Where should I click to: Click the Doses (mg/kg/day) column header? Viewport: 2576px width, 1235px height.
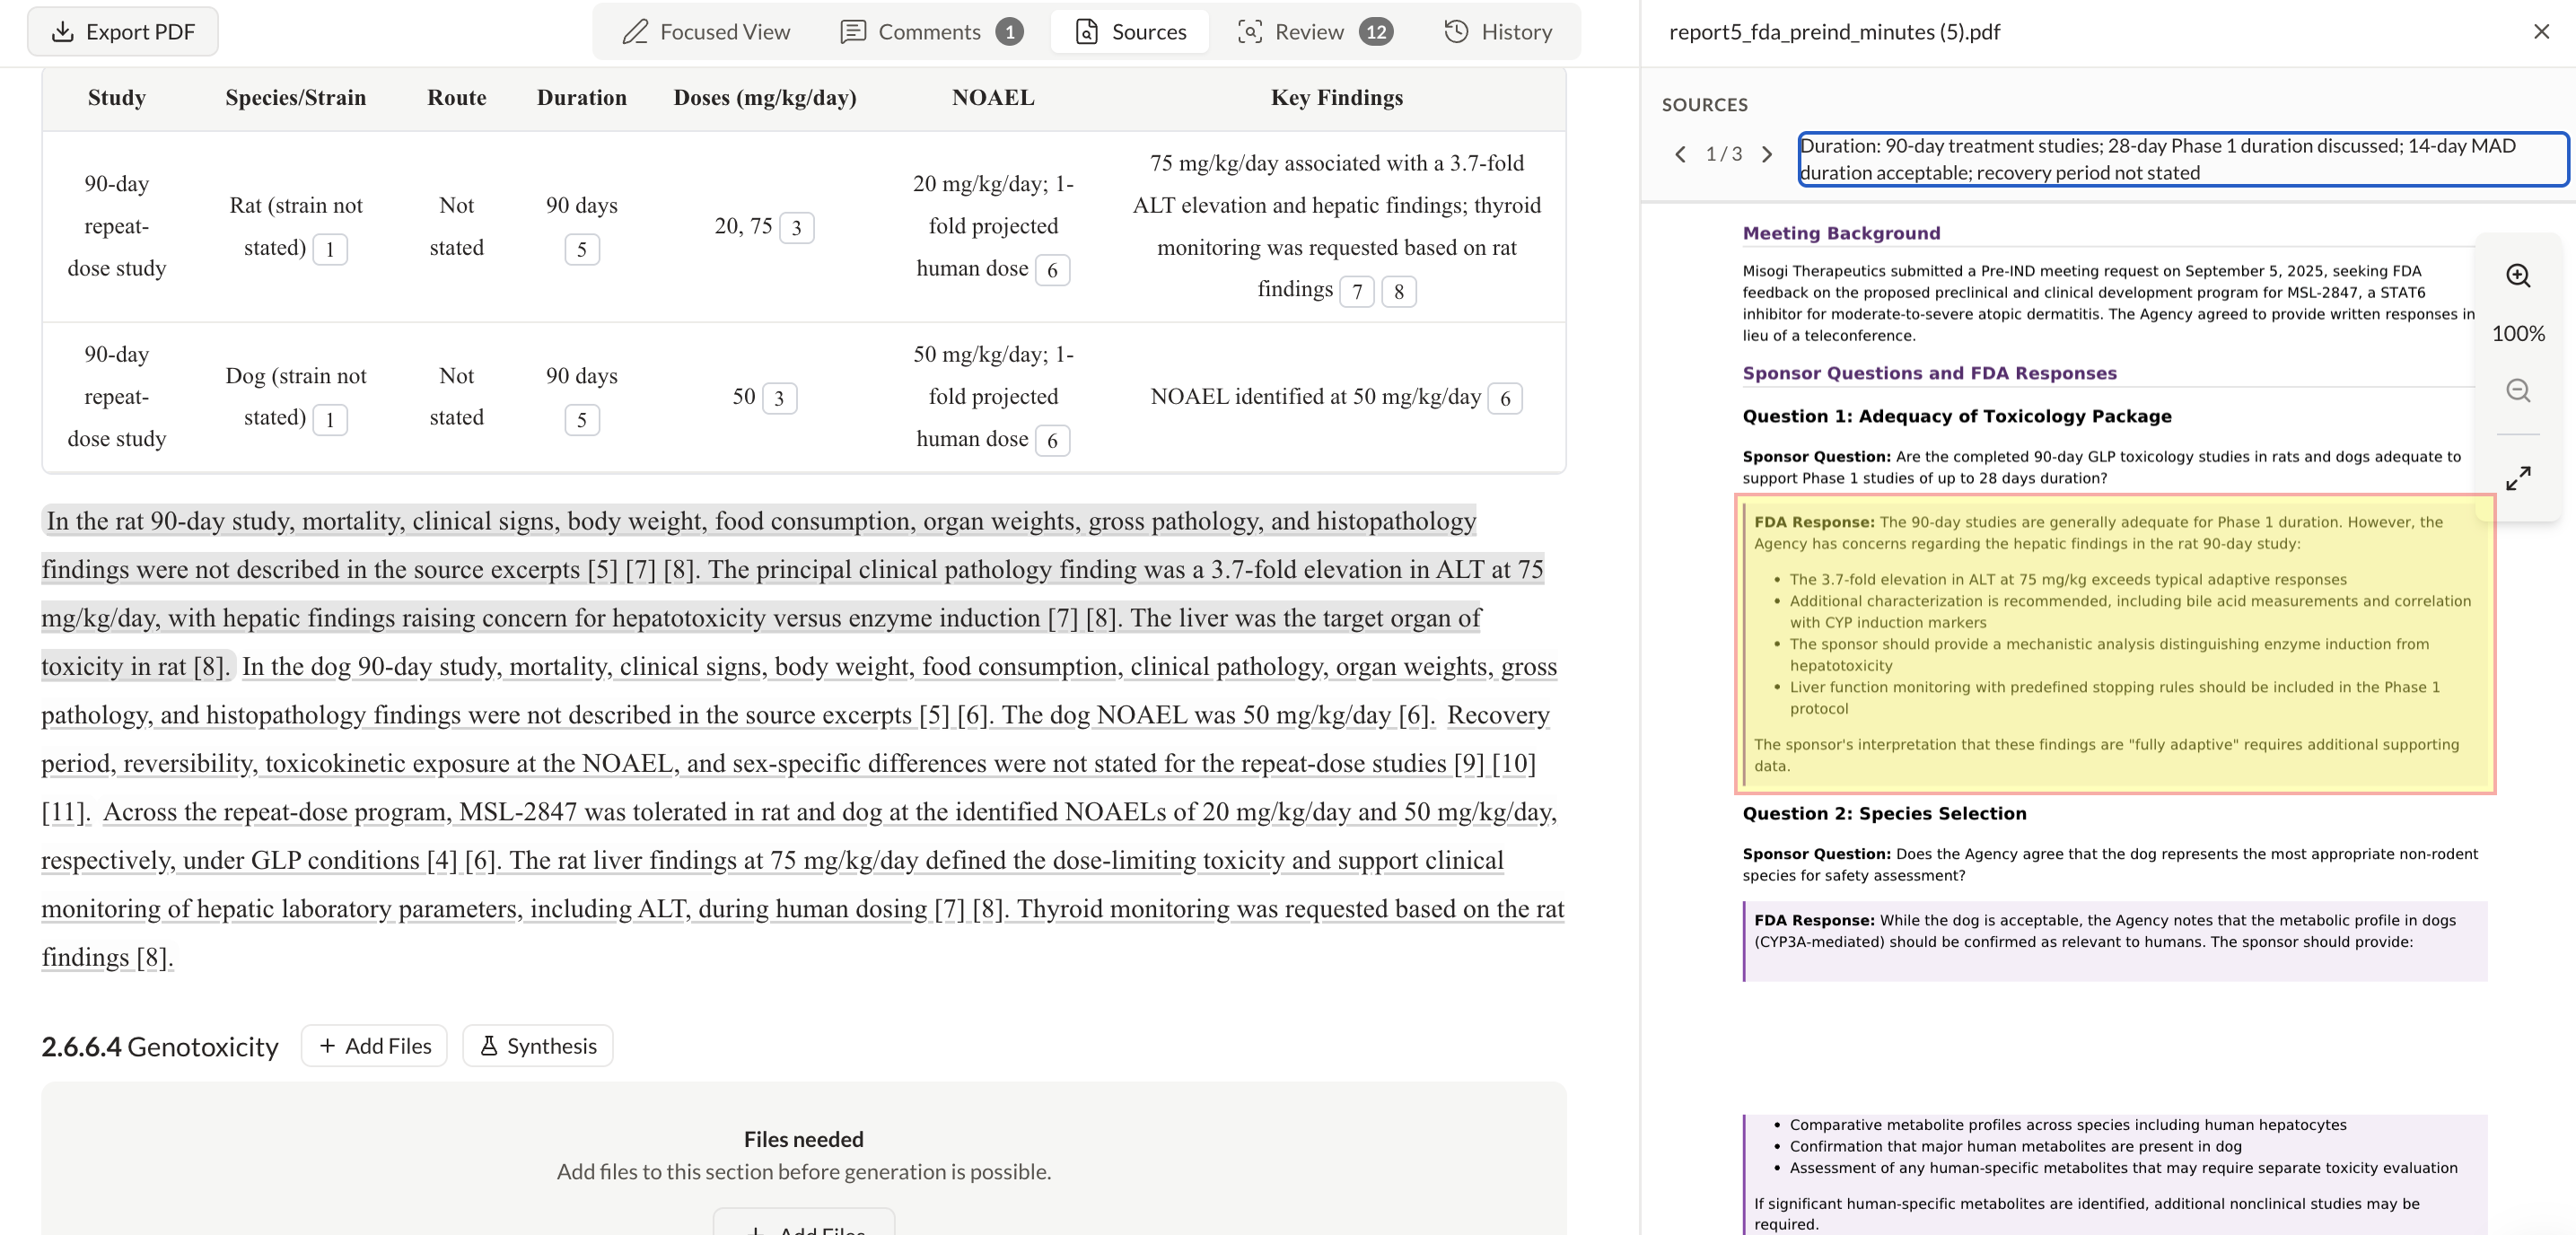coord(765,98)
